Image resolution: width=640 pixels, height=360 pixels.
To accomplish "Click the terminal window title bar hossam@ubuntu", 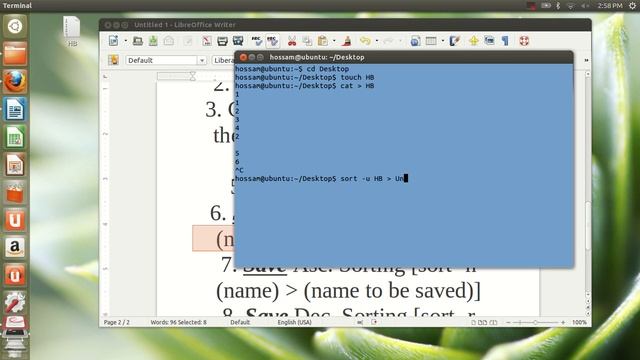I will tap(404, 57).
